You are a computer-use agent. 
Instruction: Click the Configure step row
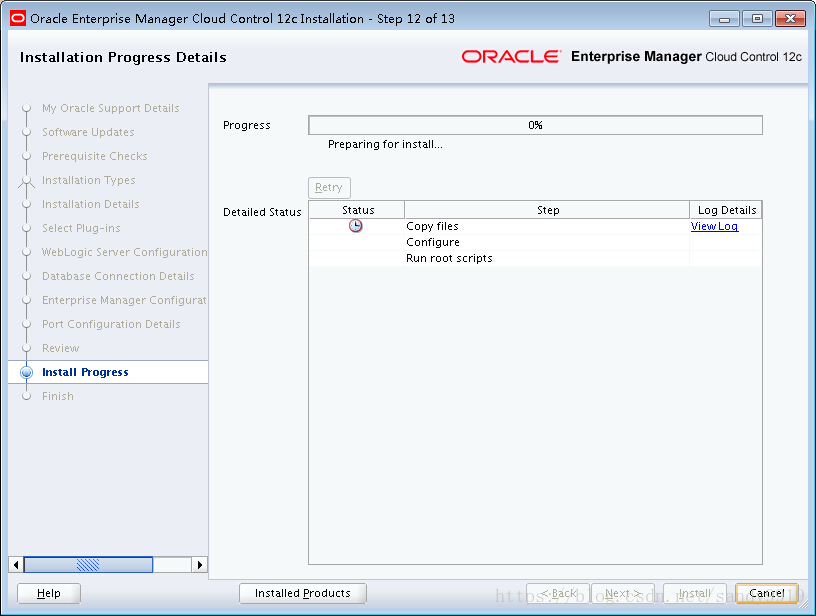click(x=536, y=242)
